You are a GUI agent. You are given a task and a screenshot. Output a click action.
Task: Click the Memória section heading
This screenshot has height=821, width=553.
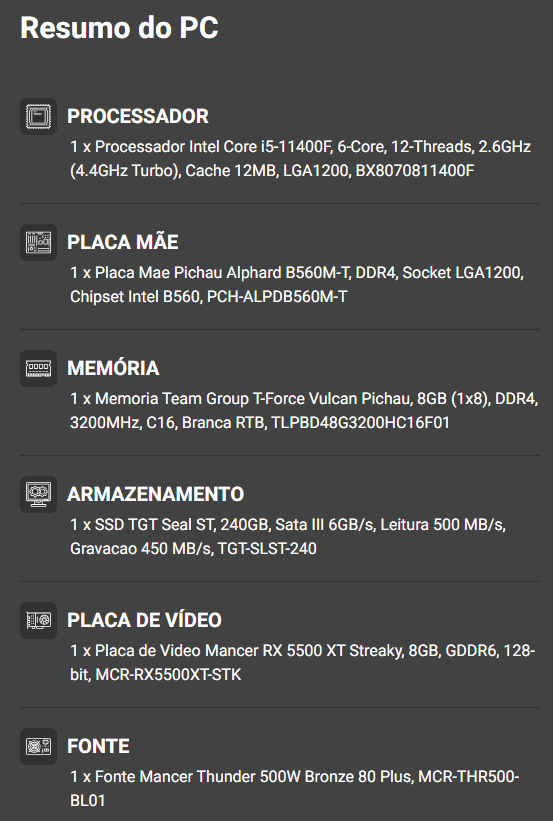click(x=113, y=368)
